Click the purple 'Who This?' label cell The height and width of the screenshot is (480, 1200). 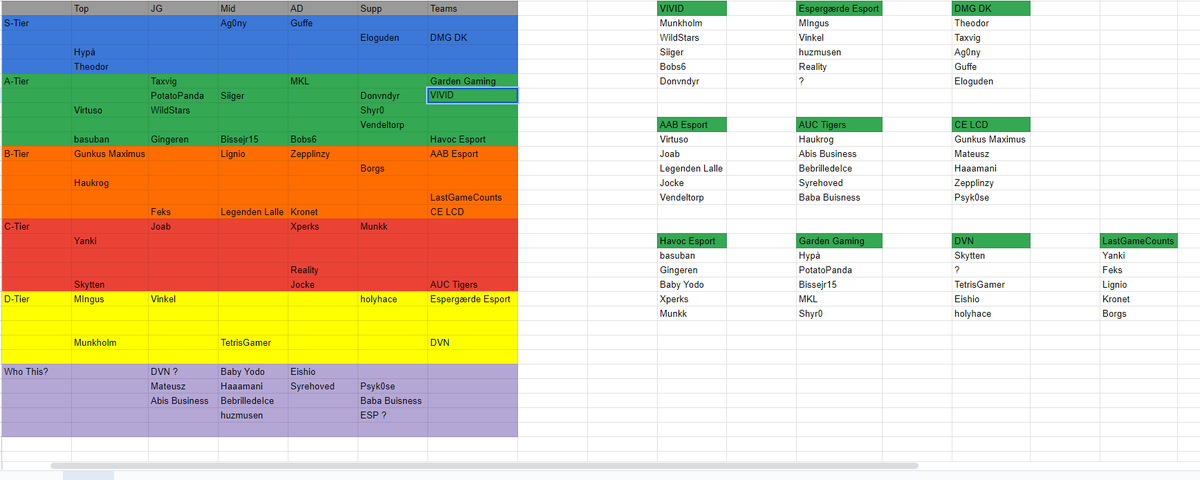(36, 371)
